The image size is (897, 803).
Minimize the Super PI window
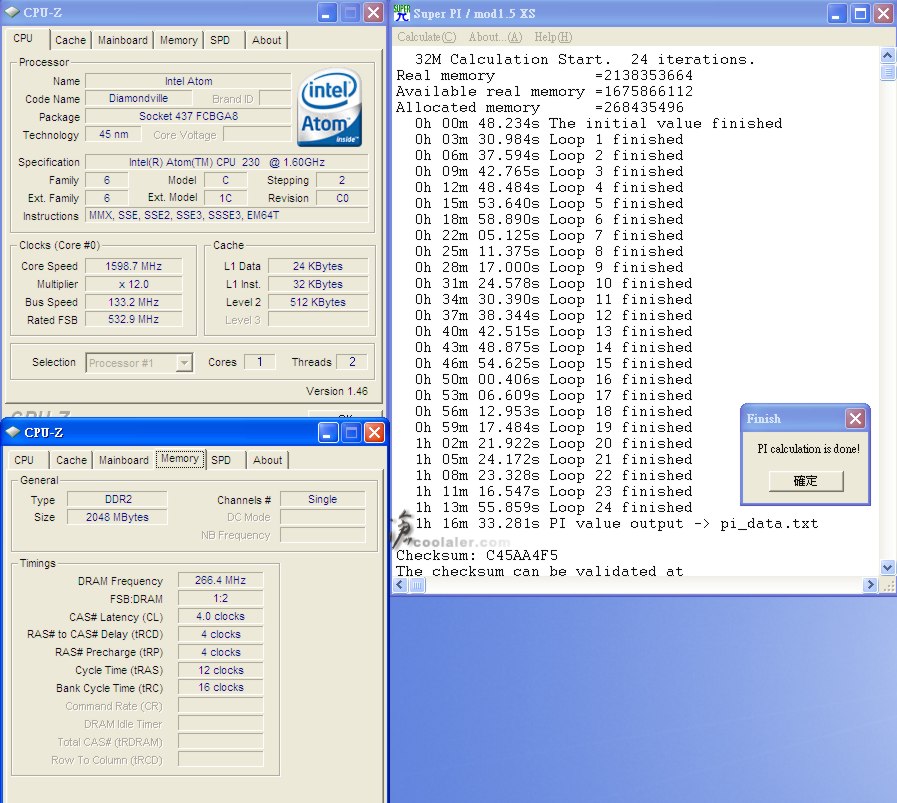click(x=836, y=13)
